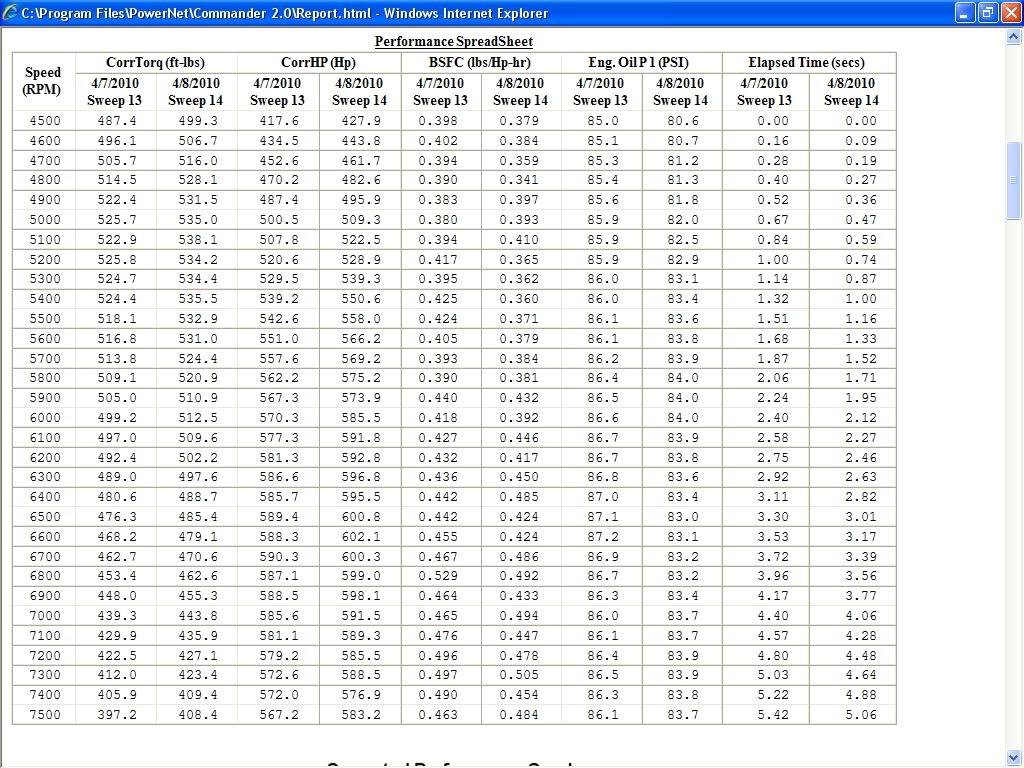The height and width of the screenshot is (768, 1024).
Task: Select the CorrTorq (ft-lbs) column header
Action: click(155, 62)
